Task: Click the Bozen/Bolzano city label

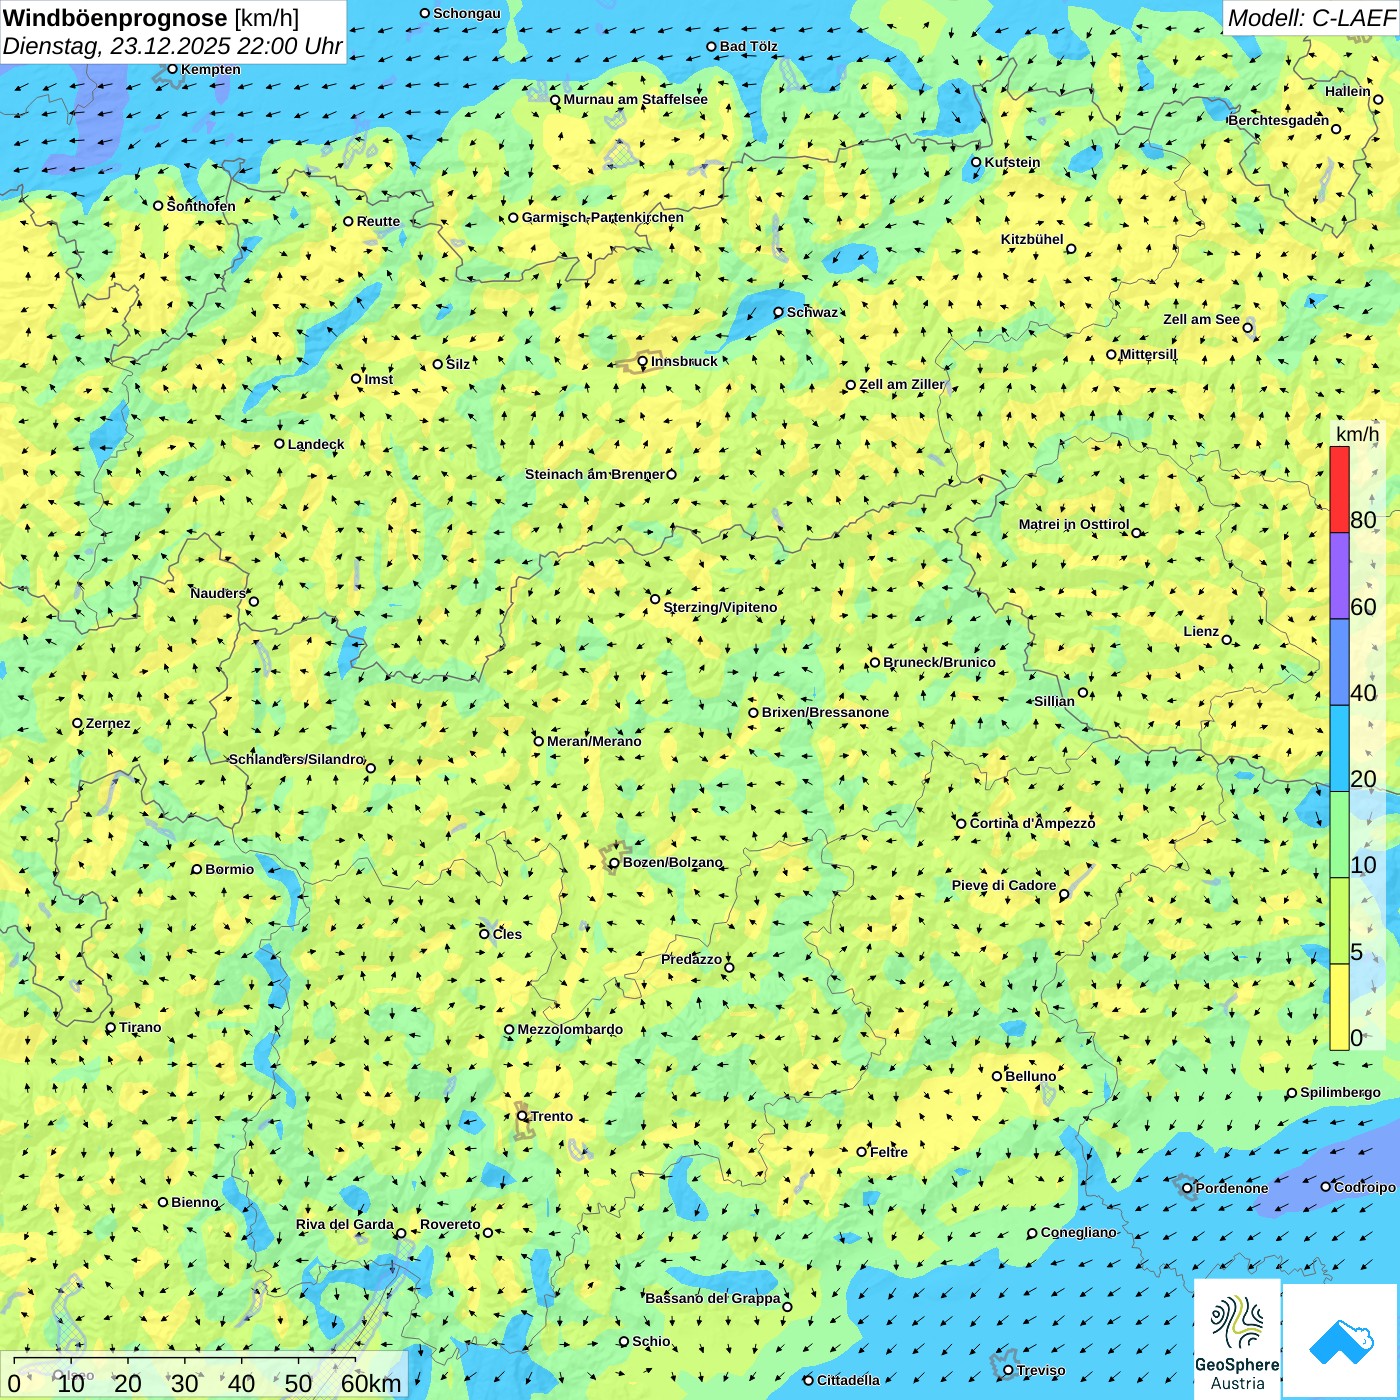Action: click(673, 862)
